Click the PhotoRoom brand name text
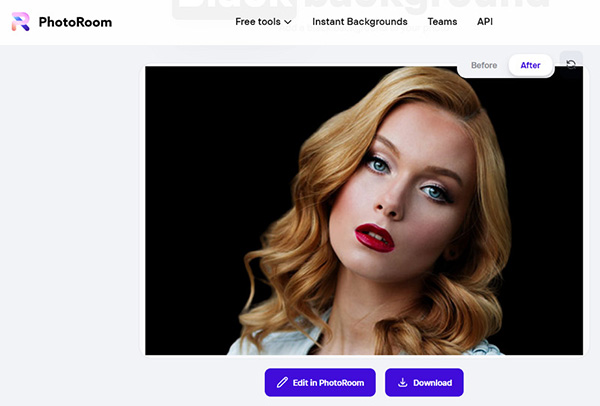The width and height of the screenshot is (600, 406). [76, 22]
